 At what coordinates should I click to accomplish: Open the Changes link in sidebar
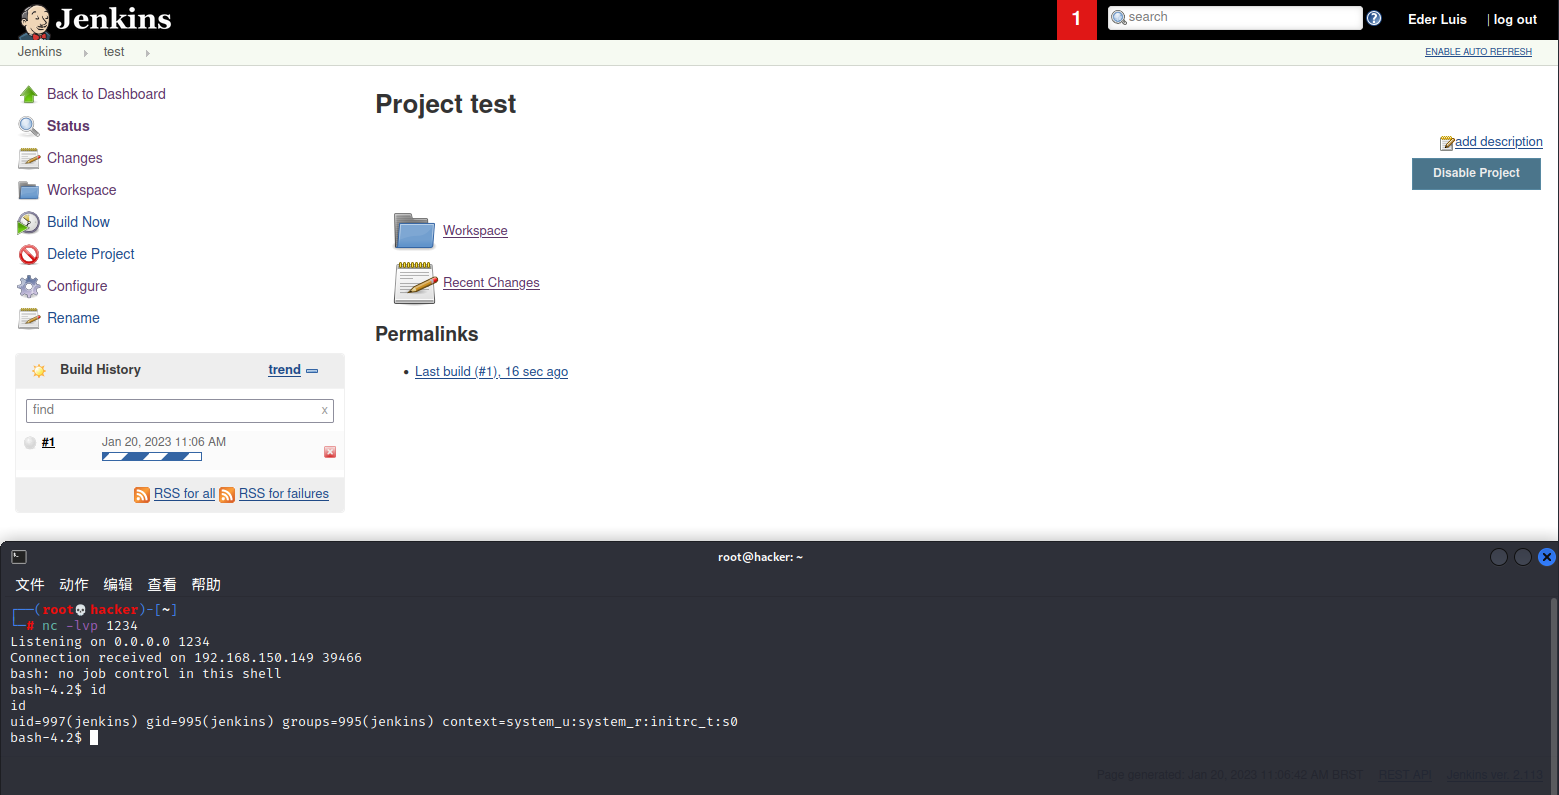click(74, 158)
